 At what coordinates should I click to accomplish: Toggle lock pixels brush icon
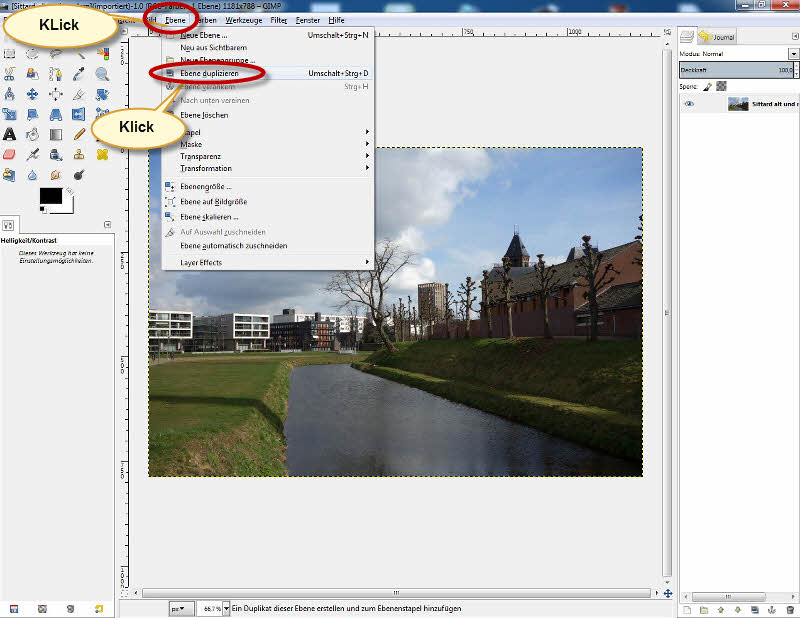pos(708,86)
